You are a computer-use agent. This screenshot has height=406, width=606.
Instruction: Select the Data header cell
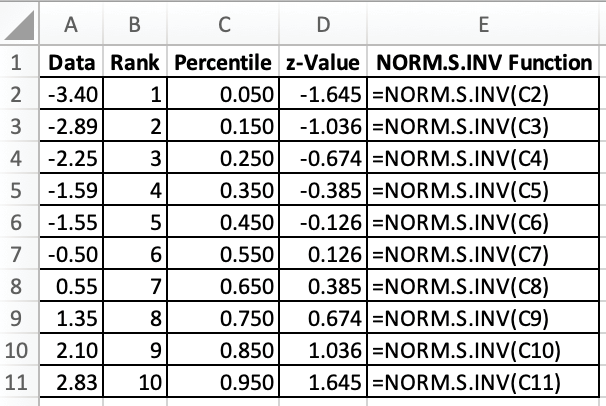tap(71, 63)
